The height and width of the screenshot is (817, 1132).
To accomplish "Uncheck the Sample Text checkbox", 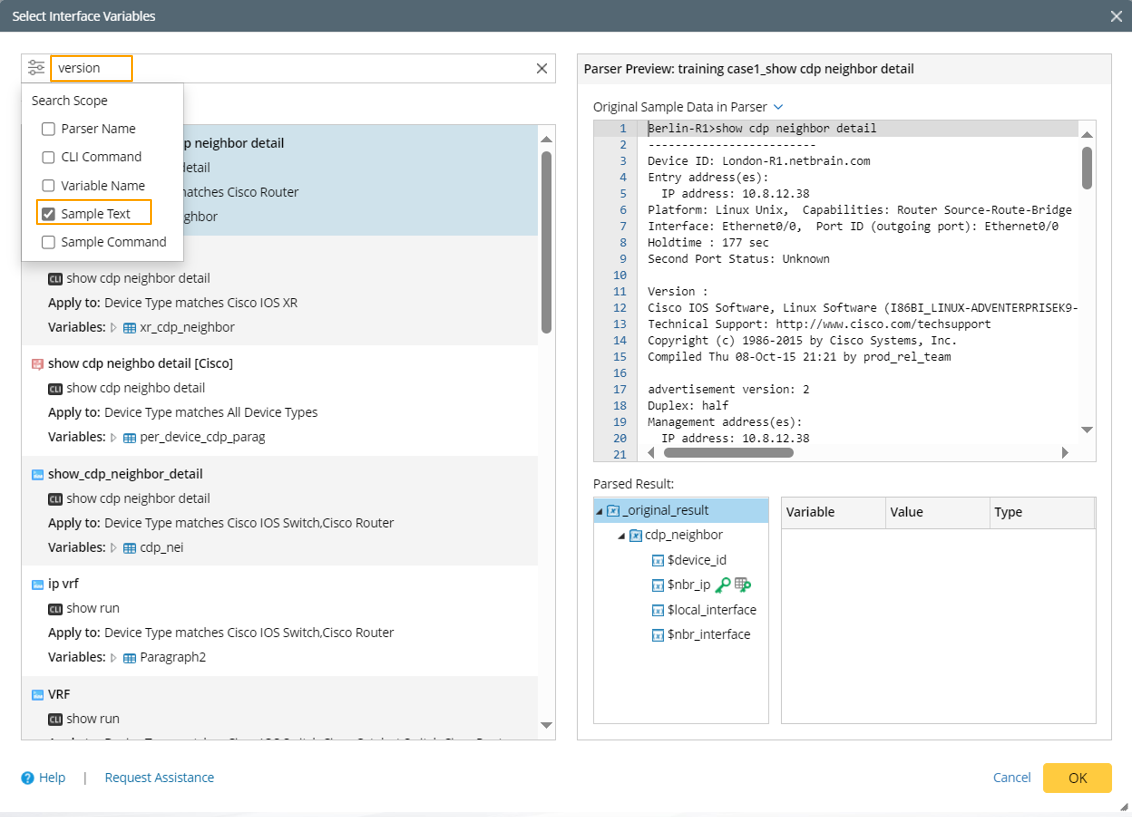I will [x=48, y=214].
